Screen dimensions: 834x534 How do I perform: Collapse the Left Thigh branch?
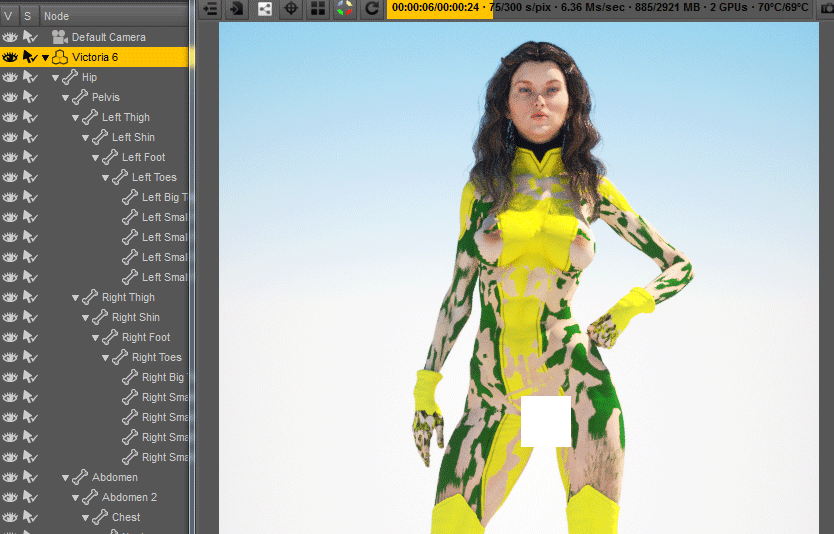(x=76, y=118)
